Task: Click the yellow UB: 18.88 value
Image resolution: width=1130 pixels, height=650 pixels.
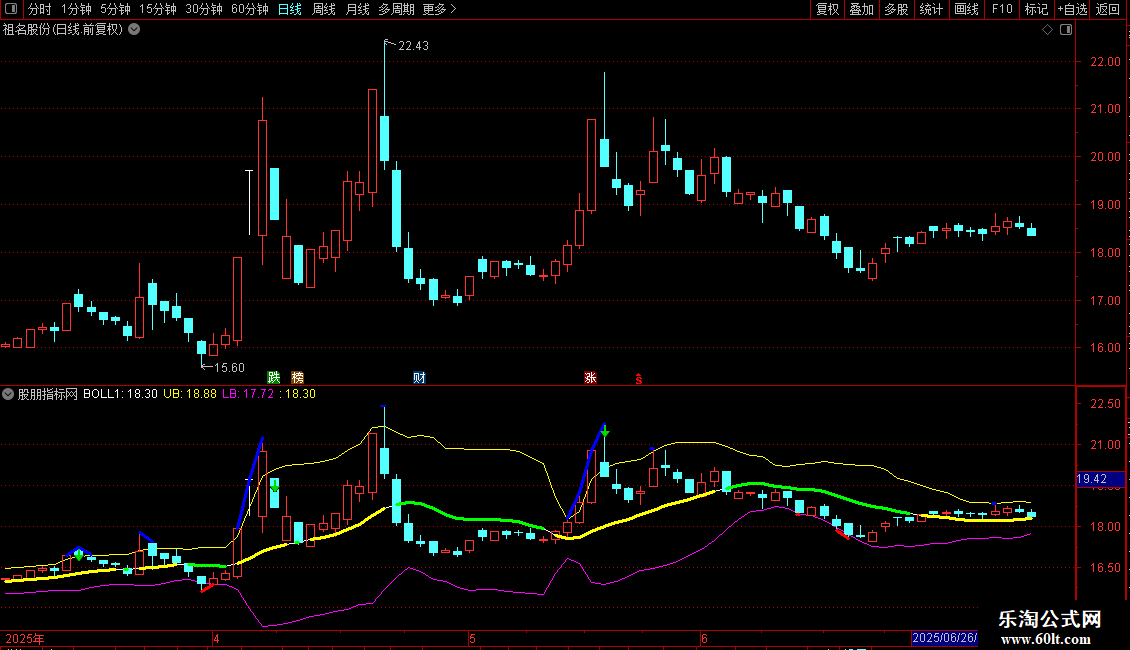Action: (x=190, y=394)
